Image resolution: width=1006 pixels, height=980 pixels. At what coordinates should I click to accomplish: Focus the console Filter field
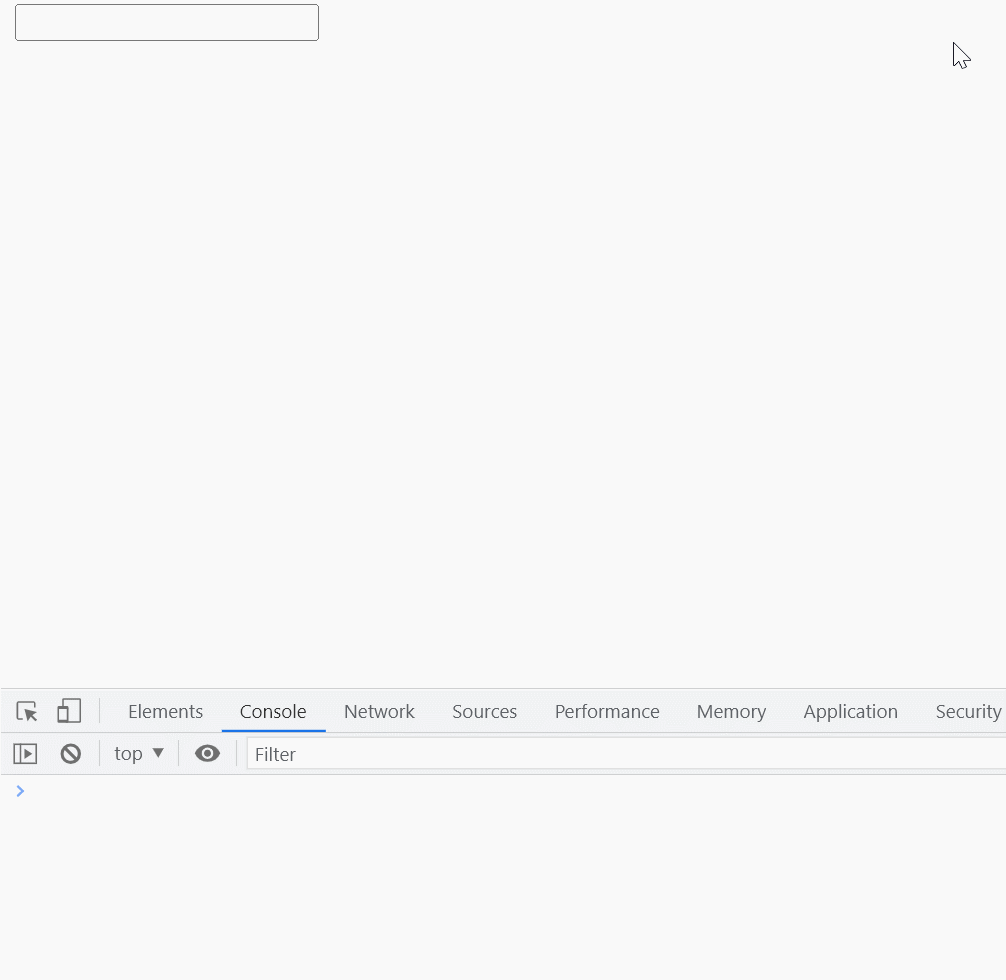626,753
